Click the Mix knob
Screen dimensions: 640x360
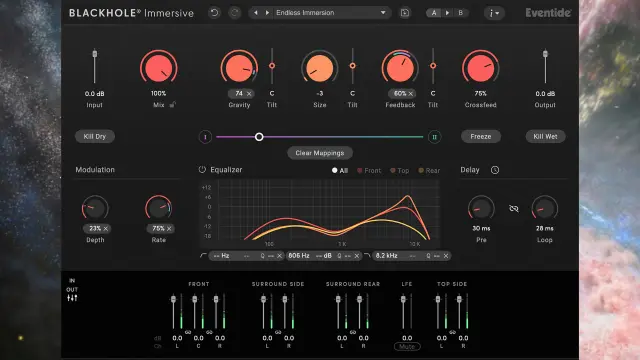[159, 68]
